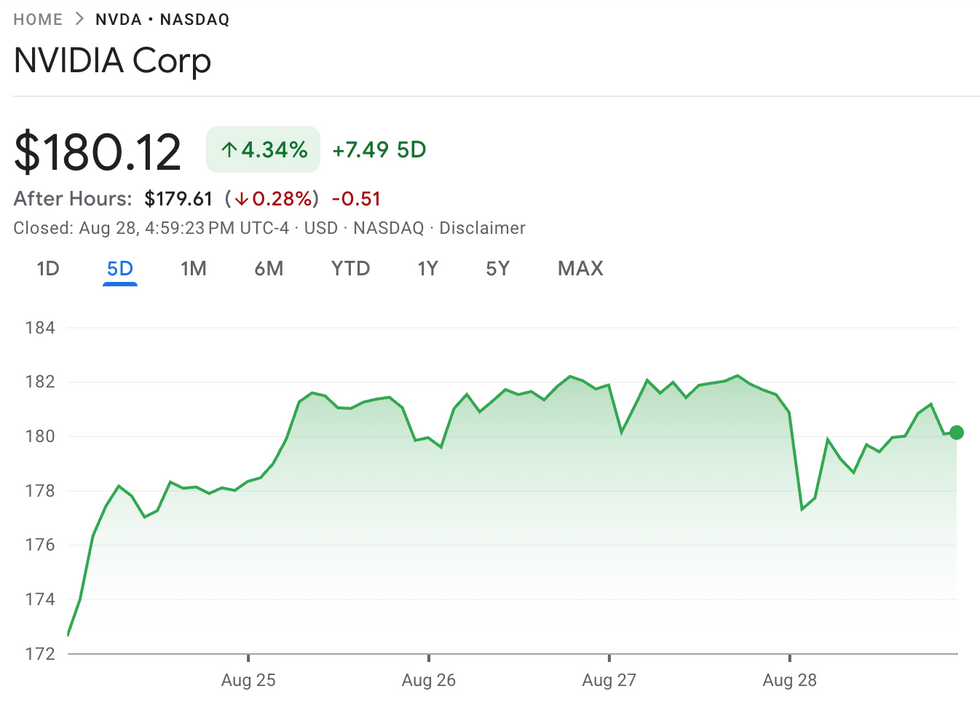
Task: Switch to the 6M range tab
Action: [268, 268]
